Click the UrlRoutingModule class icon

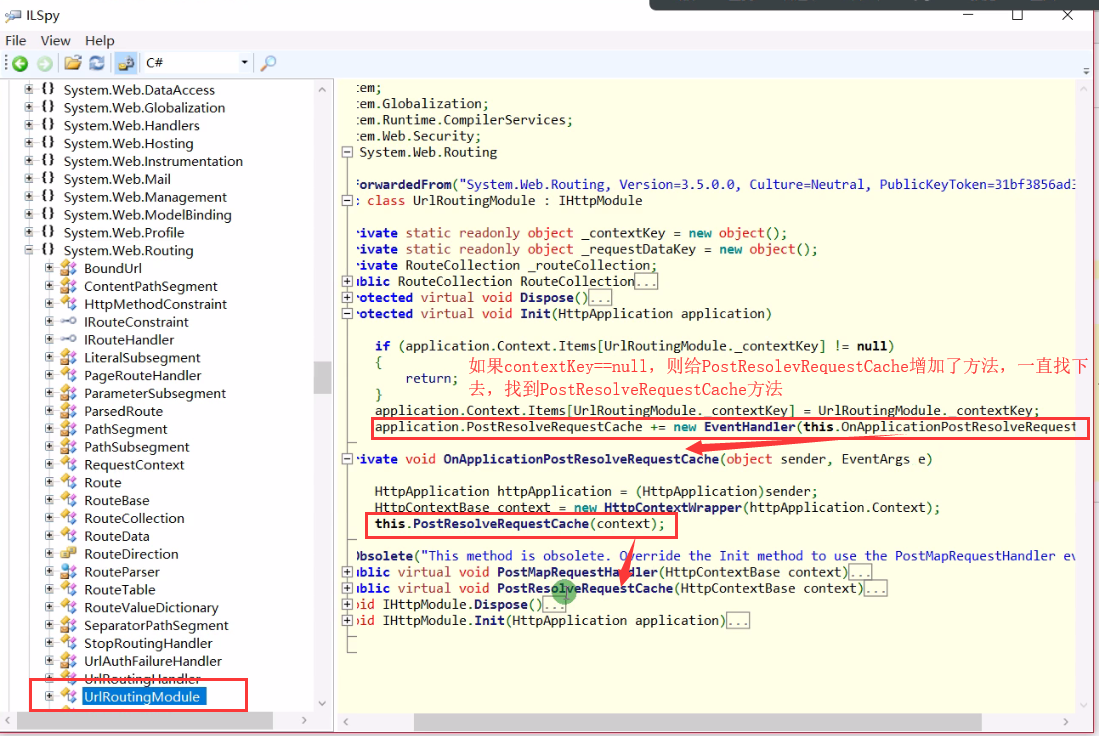pos(69,696)
